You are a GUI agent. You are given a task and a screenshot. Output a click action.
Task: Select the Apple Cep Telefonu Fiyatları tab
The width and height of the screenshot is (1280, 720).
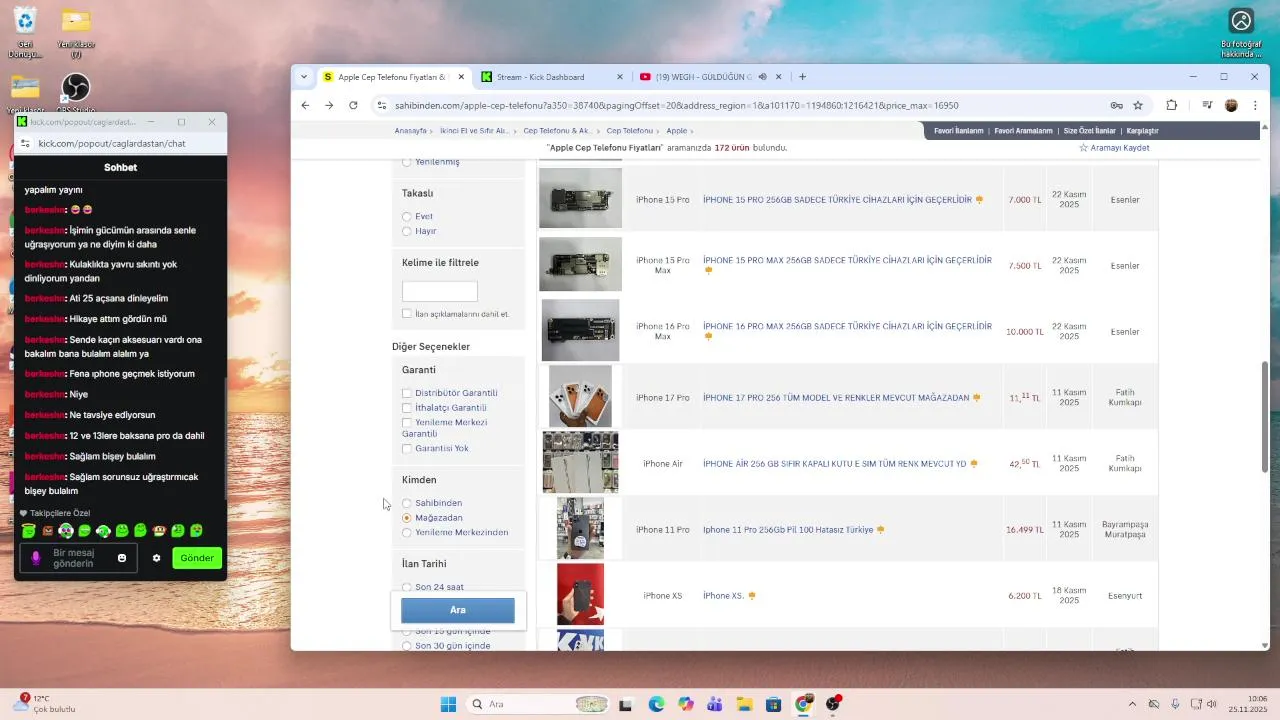[x=395, y=77]
